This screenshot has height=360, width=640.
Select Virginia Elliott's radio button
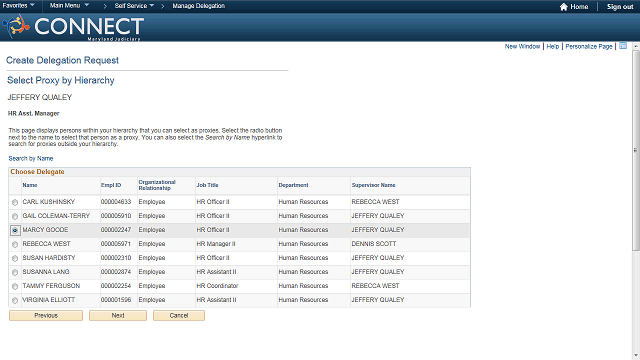point(15,300)
